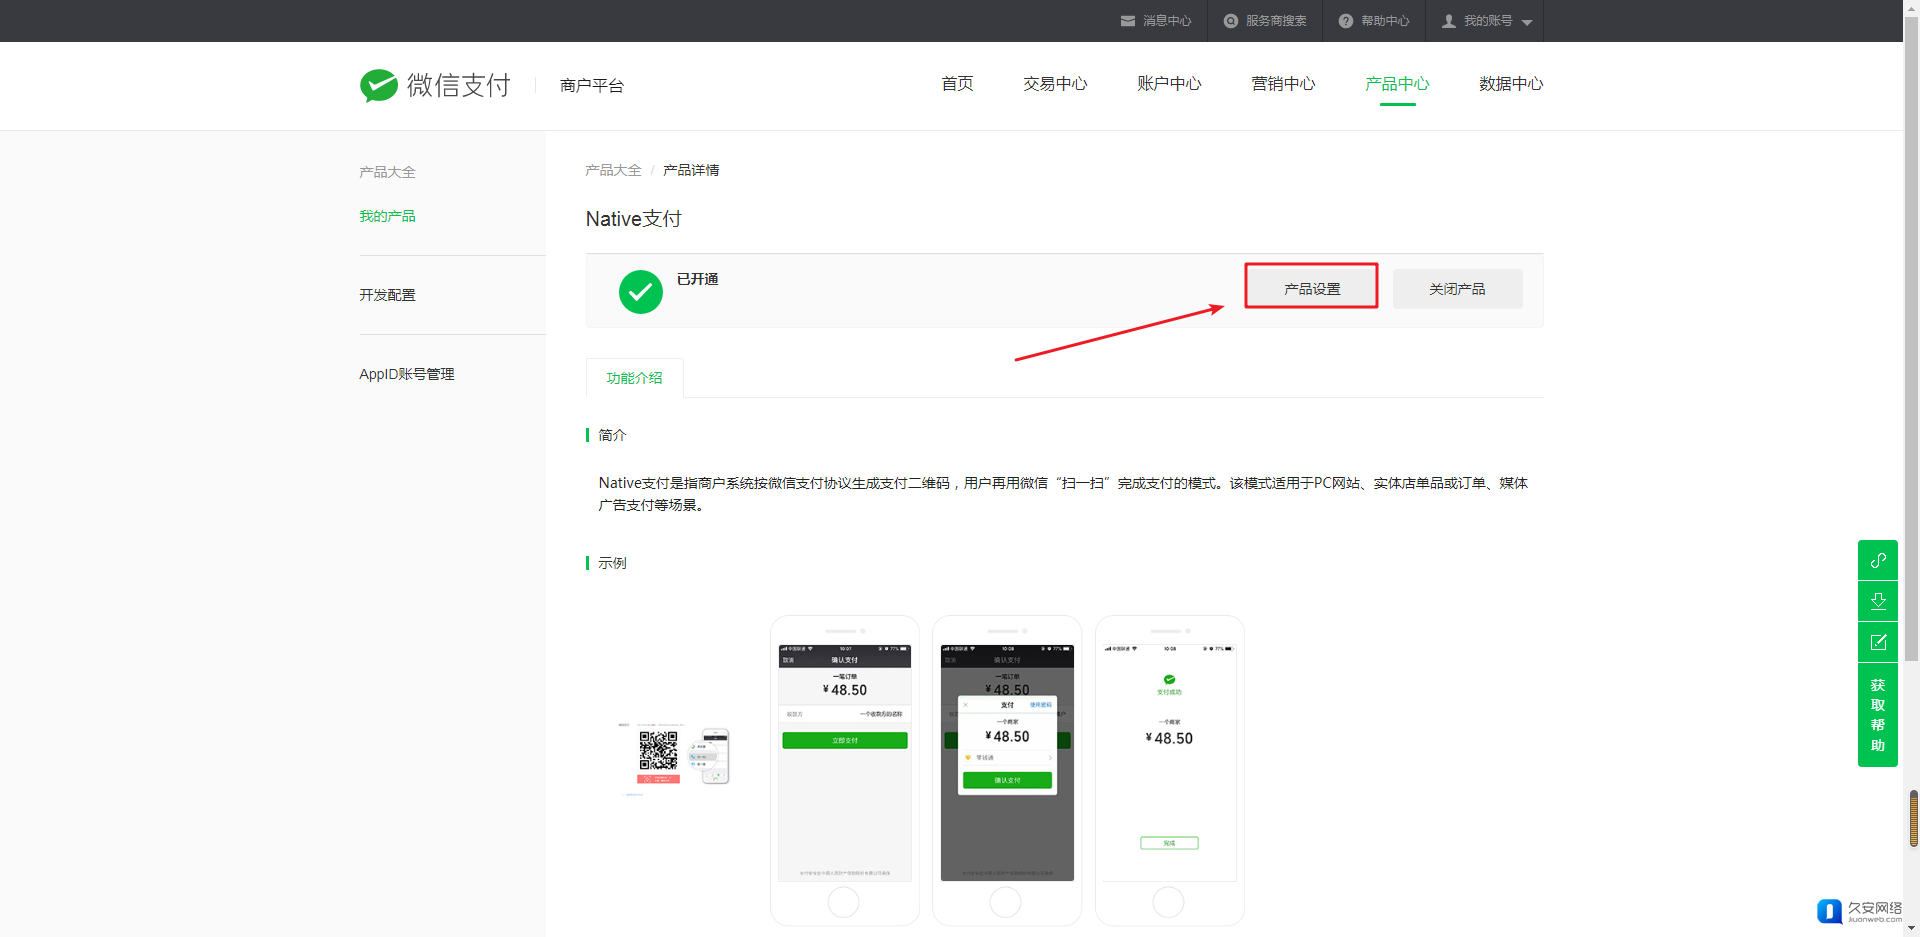Open the 账户中心 nav item
This screenshot has width=1920, height=937.
(1169, 84)
